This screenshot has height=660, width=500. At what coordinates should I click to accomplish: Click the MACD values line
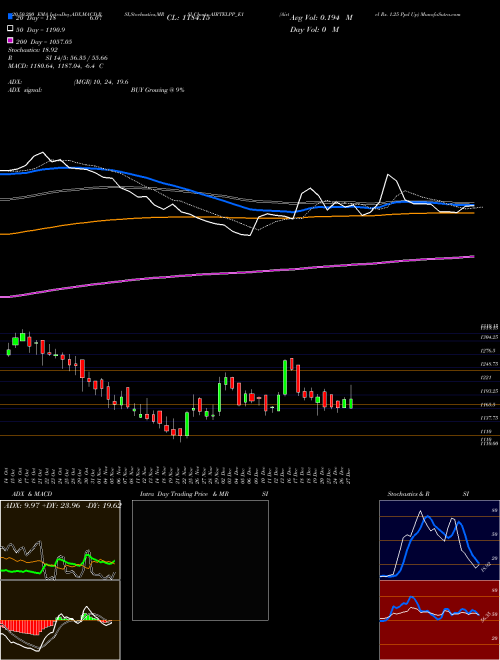[56, 66]
